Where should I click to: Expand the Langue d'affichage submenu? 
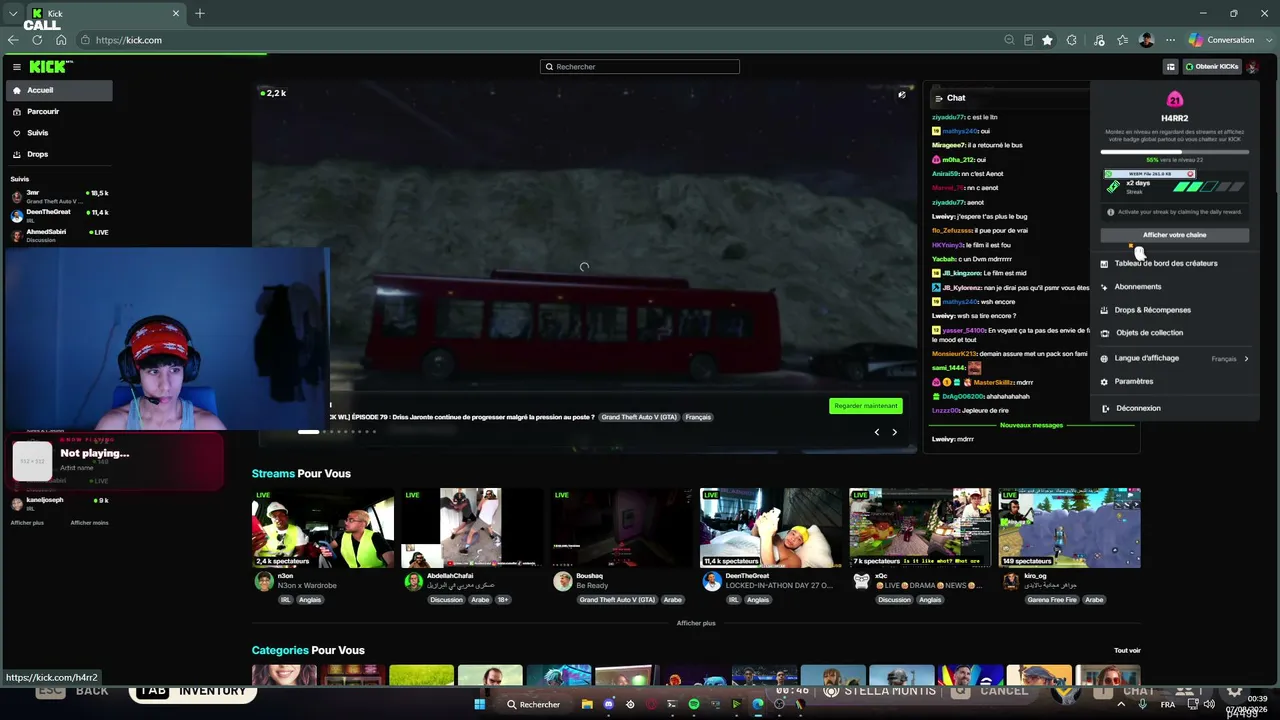(x=1175, y=358)
